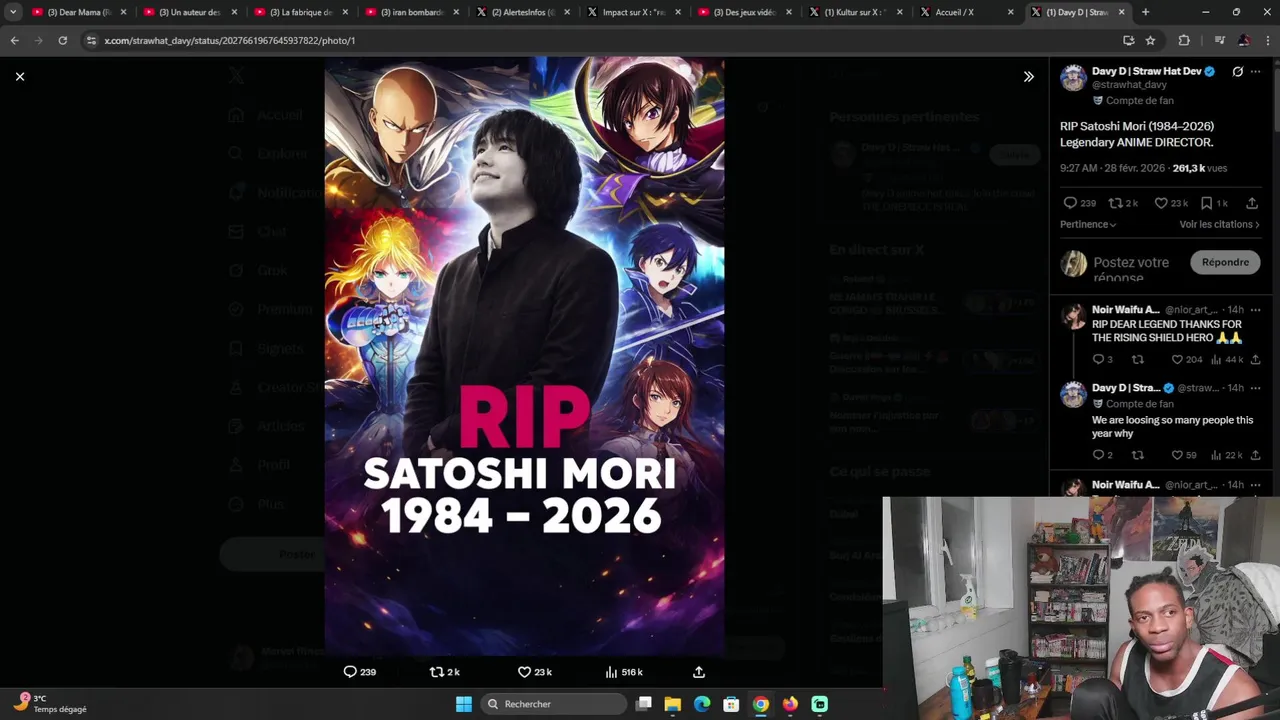Screen dimensions: 1280x720
Task: Open Microsoft Edge from the taskbar
Action: (702, 704)
